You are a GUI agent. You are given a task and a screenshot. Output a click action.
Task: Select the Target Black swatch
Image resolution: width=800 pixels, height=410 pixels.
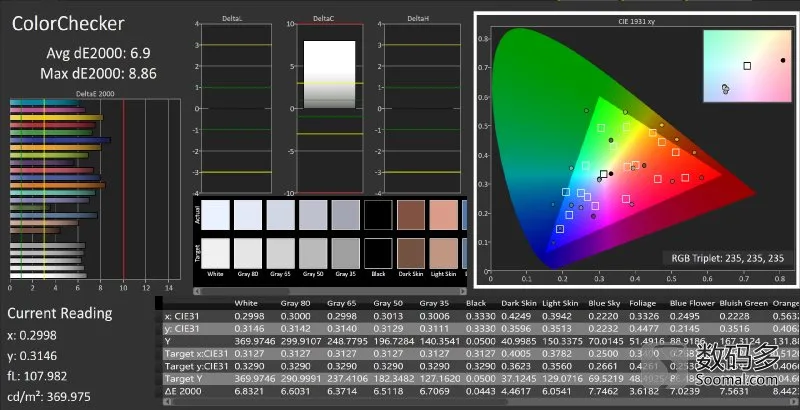[x=379, y=253]
